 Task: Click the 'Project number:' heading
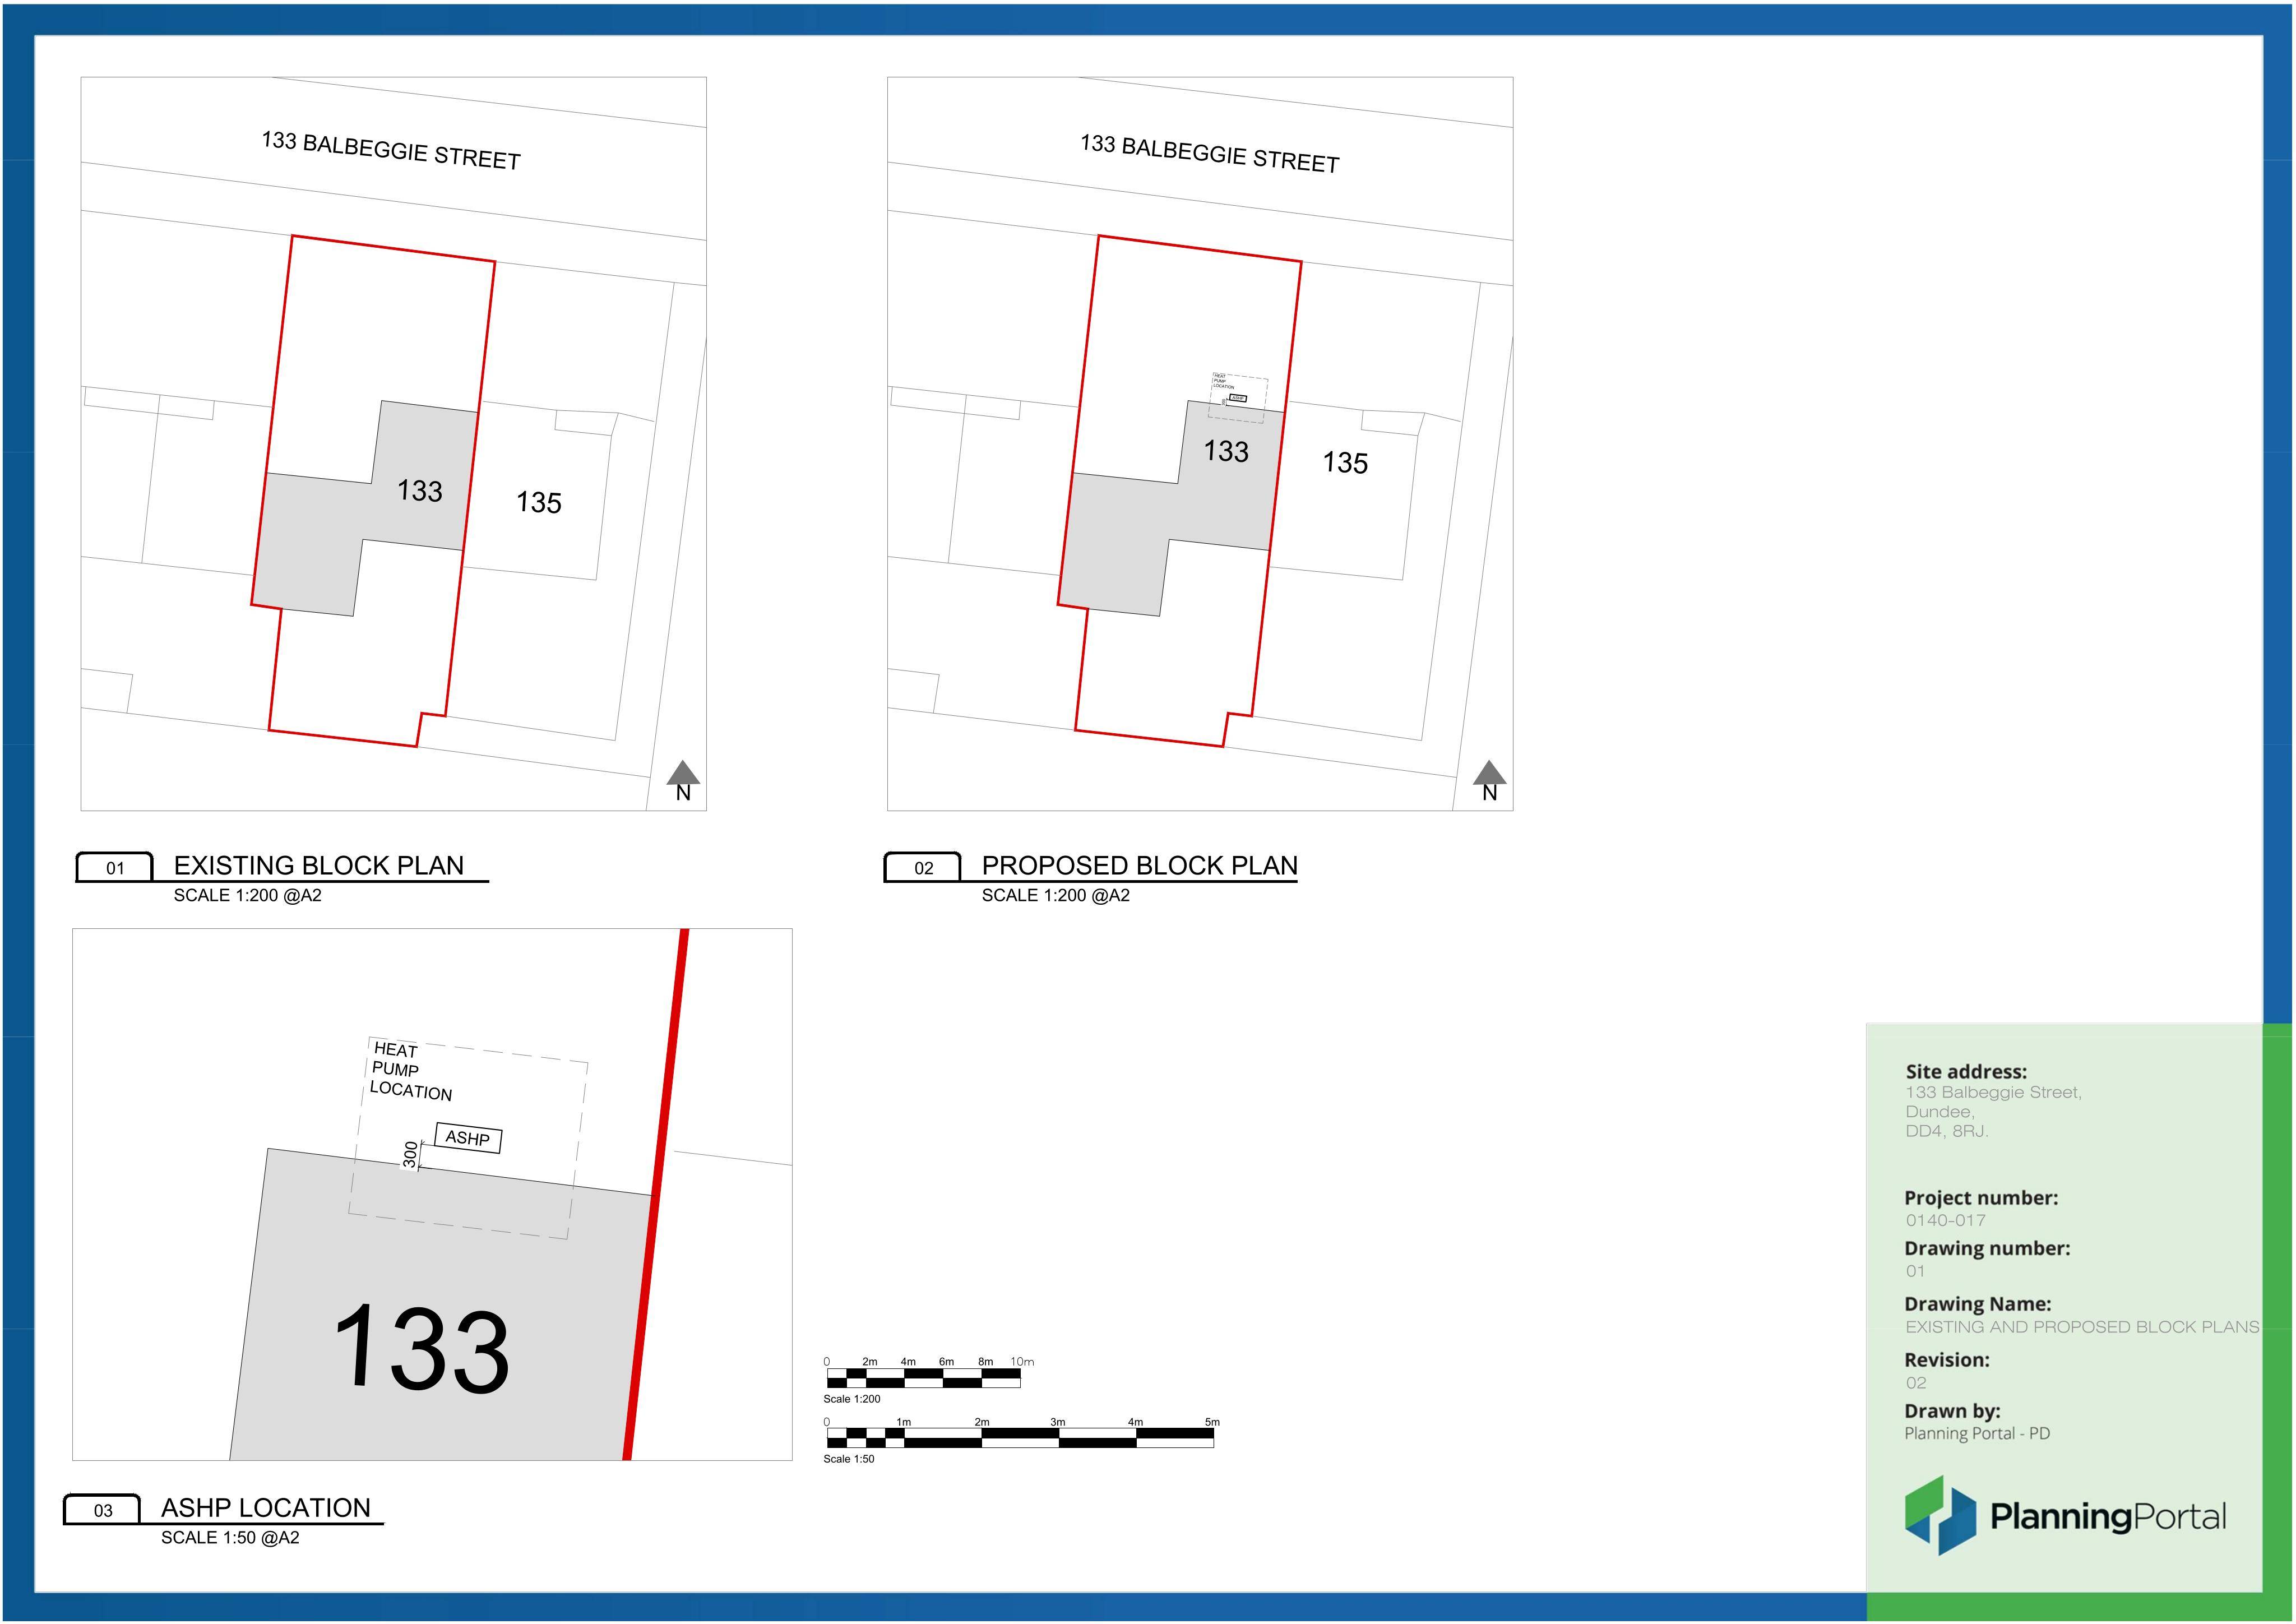(1981, 1197)
